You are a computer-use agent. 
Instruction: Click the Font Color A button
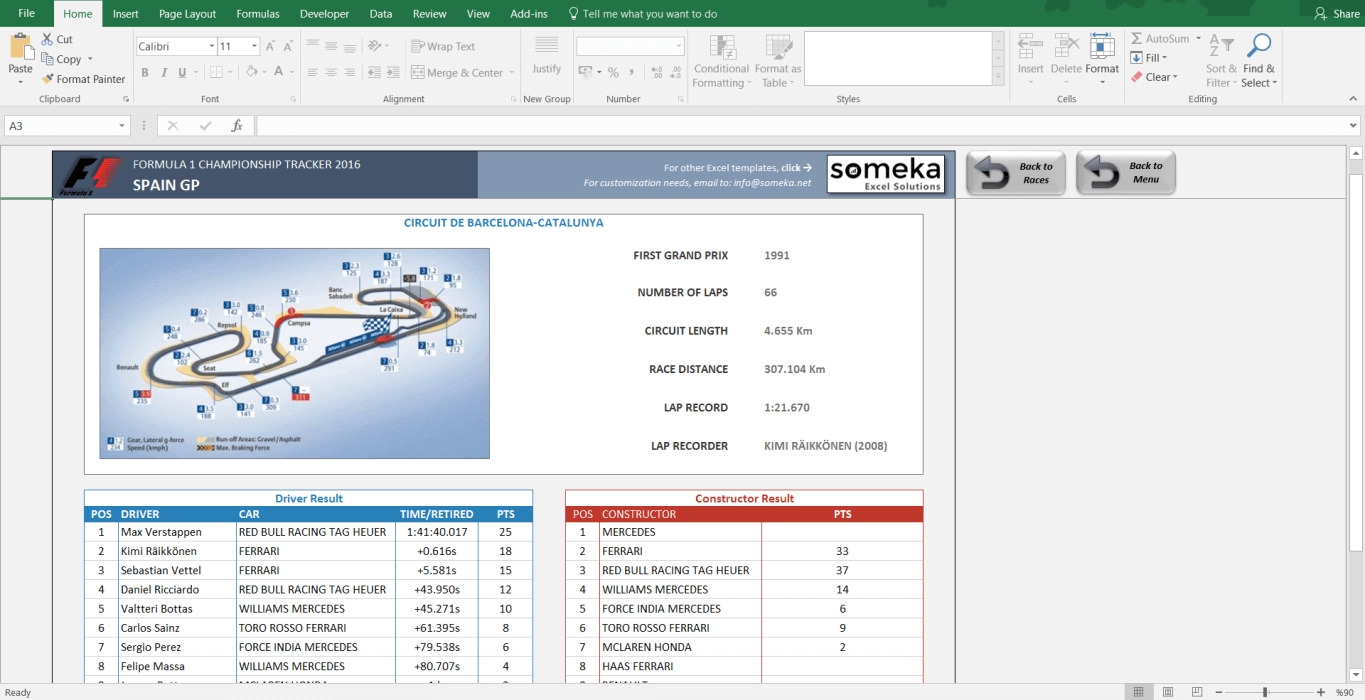[279, 72]
